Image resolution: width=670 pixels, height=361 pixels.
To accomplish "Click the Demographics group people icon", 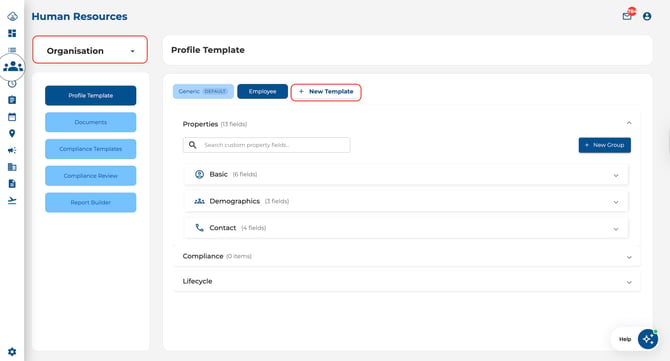I will tap(200, 201).
